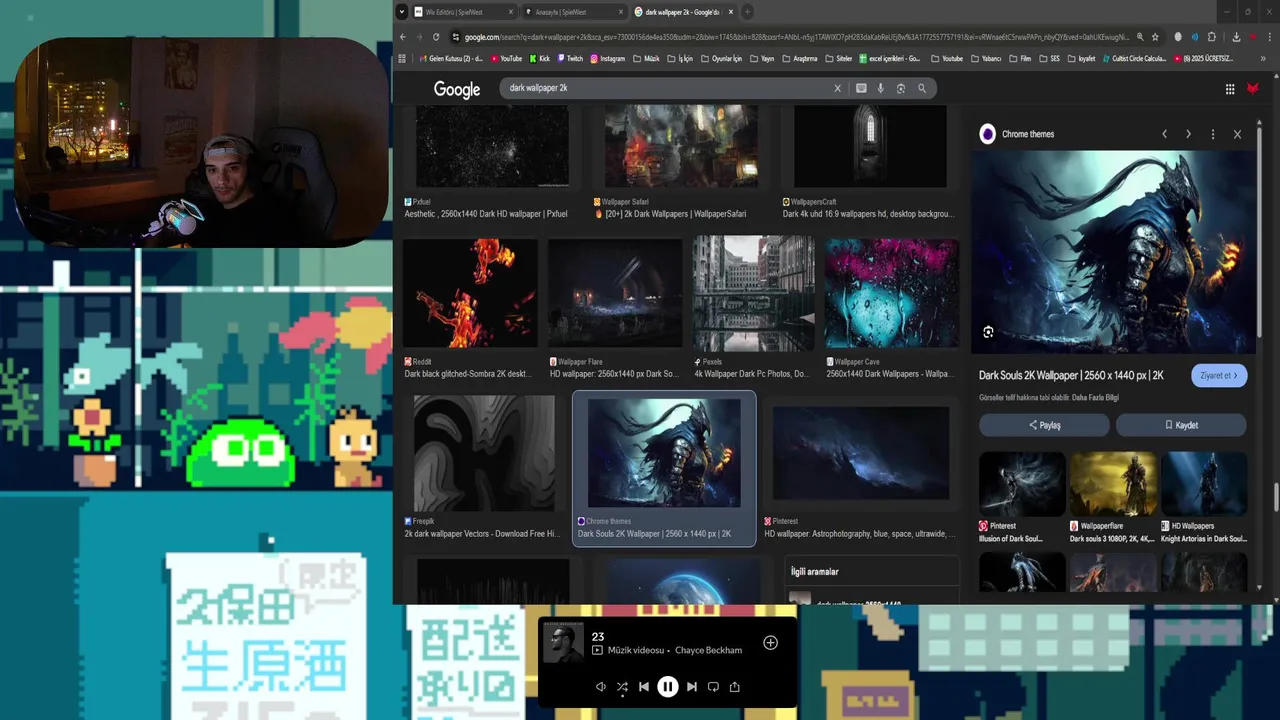The image size is (1280, 720).
Task: Click album art of song 23
Action: 563,643
